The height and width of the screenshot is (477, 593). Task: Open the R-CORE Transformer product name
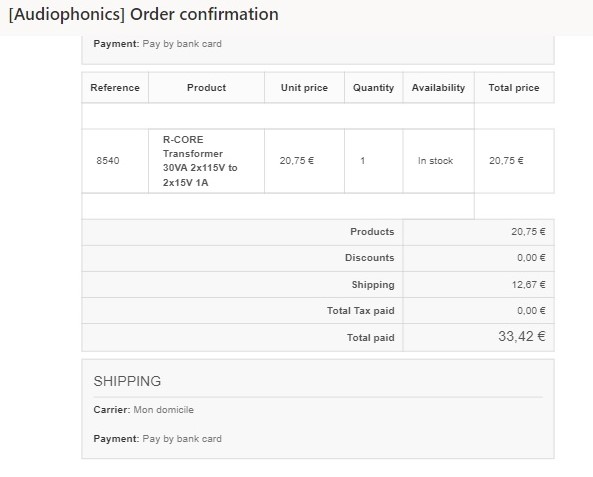click(x=200, y=161)
